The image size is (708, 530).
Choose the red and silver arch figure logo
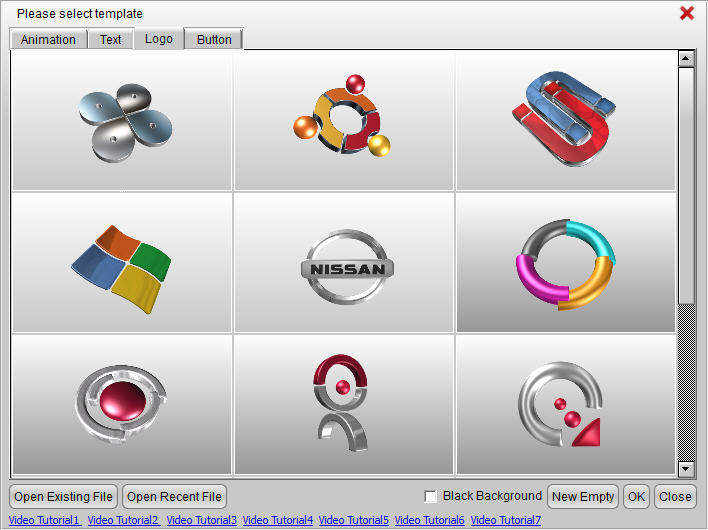(344, 404)
